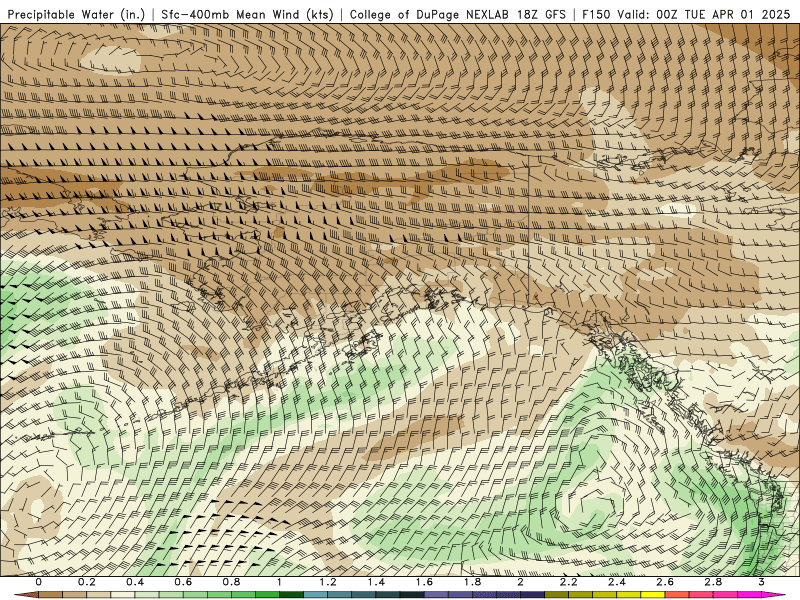Click the colorbar label '1.2'
800x600 pixels.
[x=328, y=582]
